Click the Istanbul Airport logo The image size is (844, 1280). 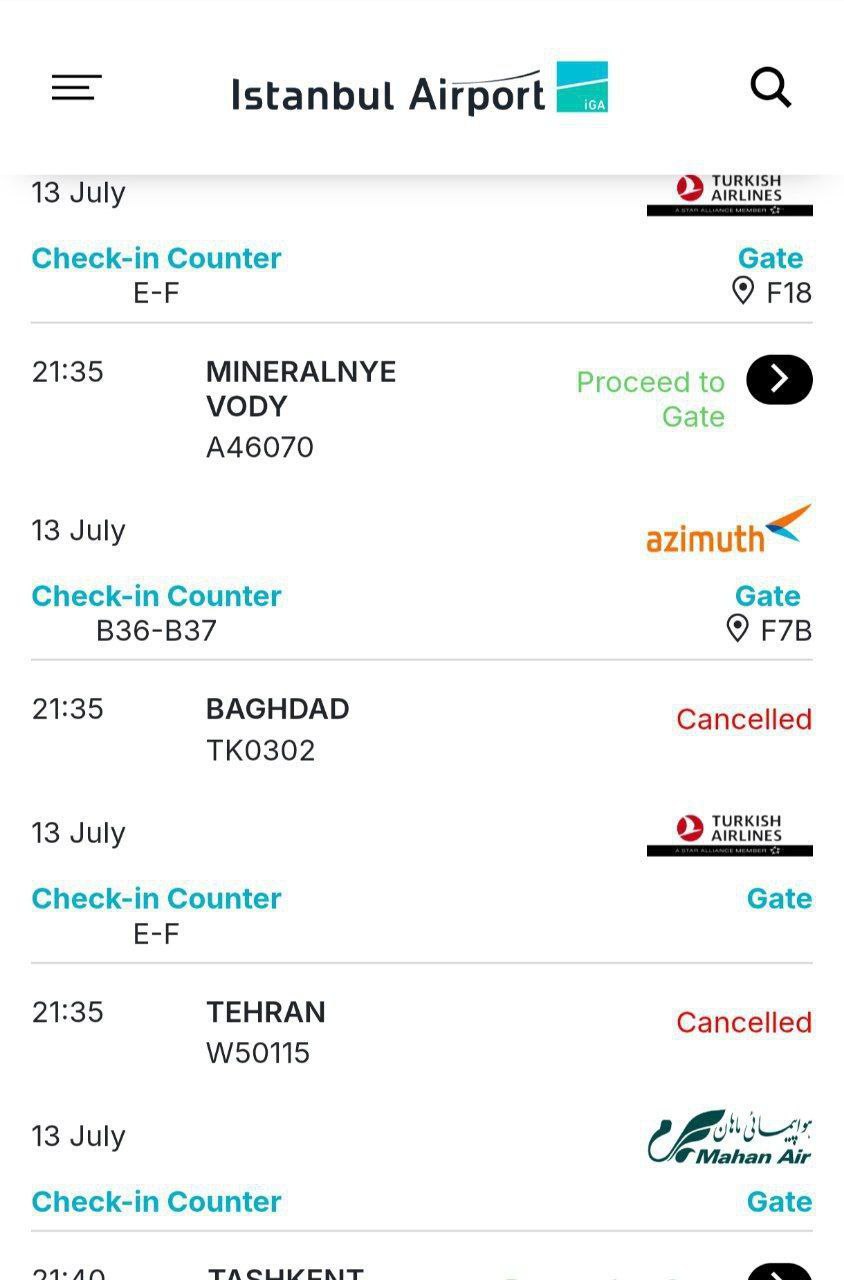click(420, 90)
